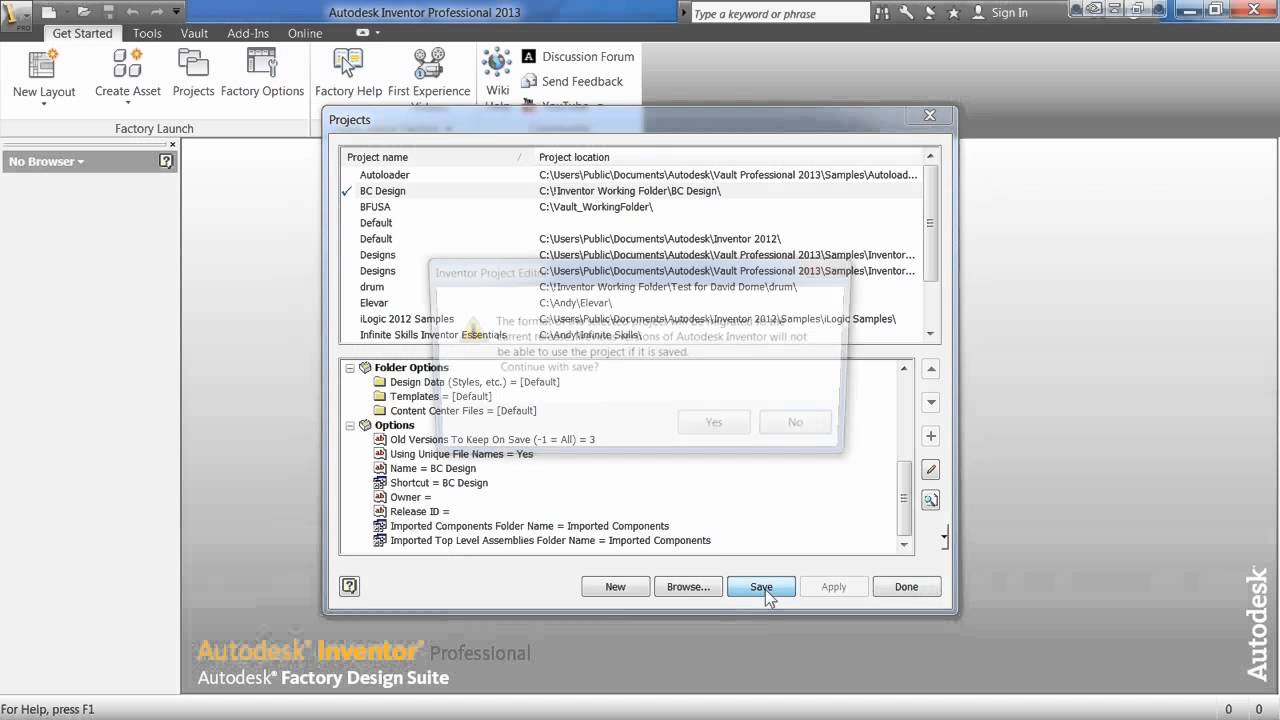The width and height of the screenshot is (1280, 720).
Task: Click the Save icon in quick access toolbar
Action: click(109, 12)
